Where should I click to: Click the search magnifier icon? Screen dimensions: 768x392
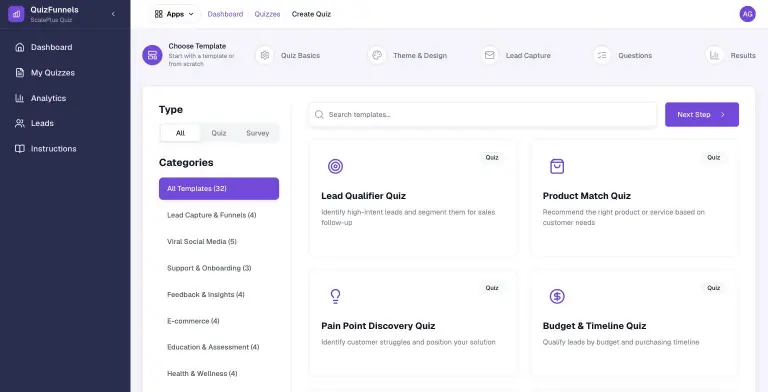[319, 115]
